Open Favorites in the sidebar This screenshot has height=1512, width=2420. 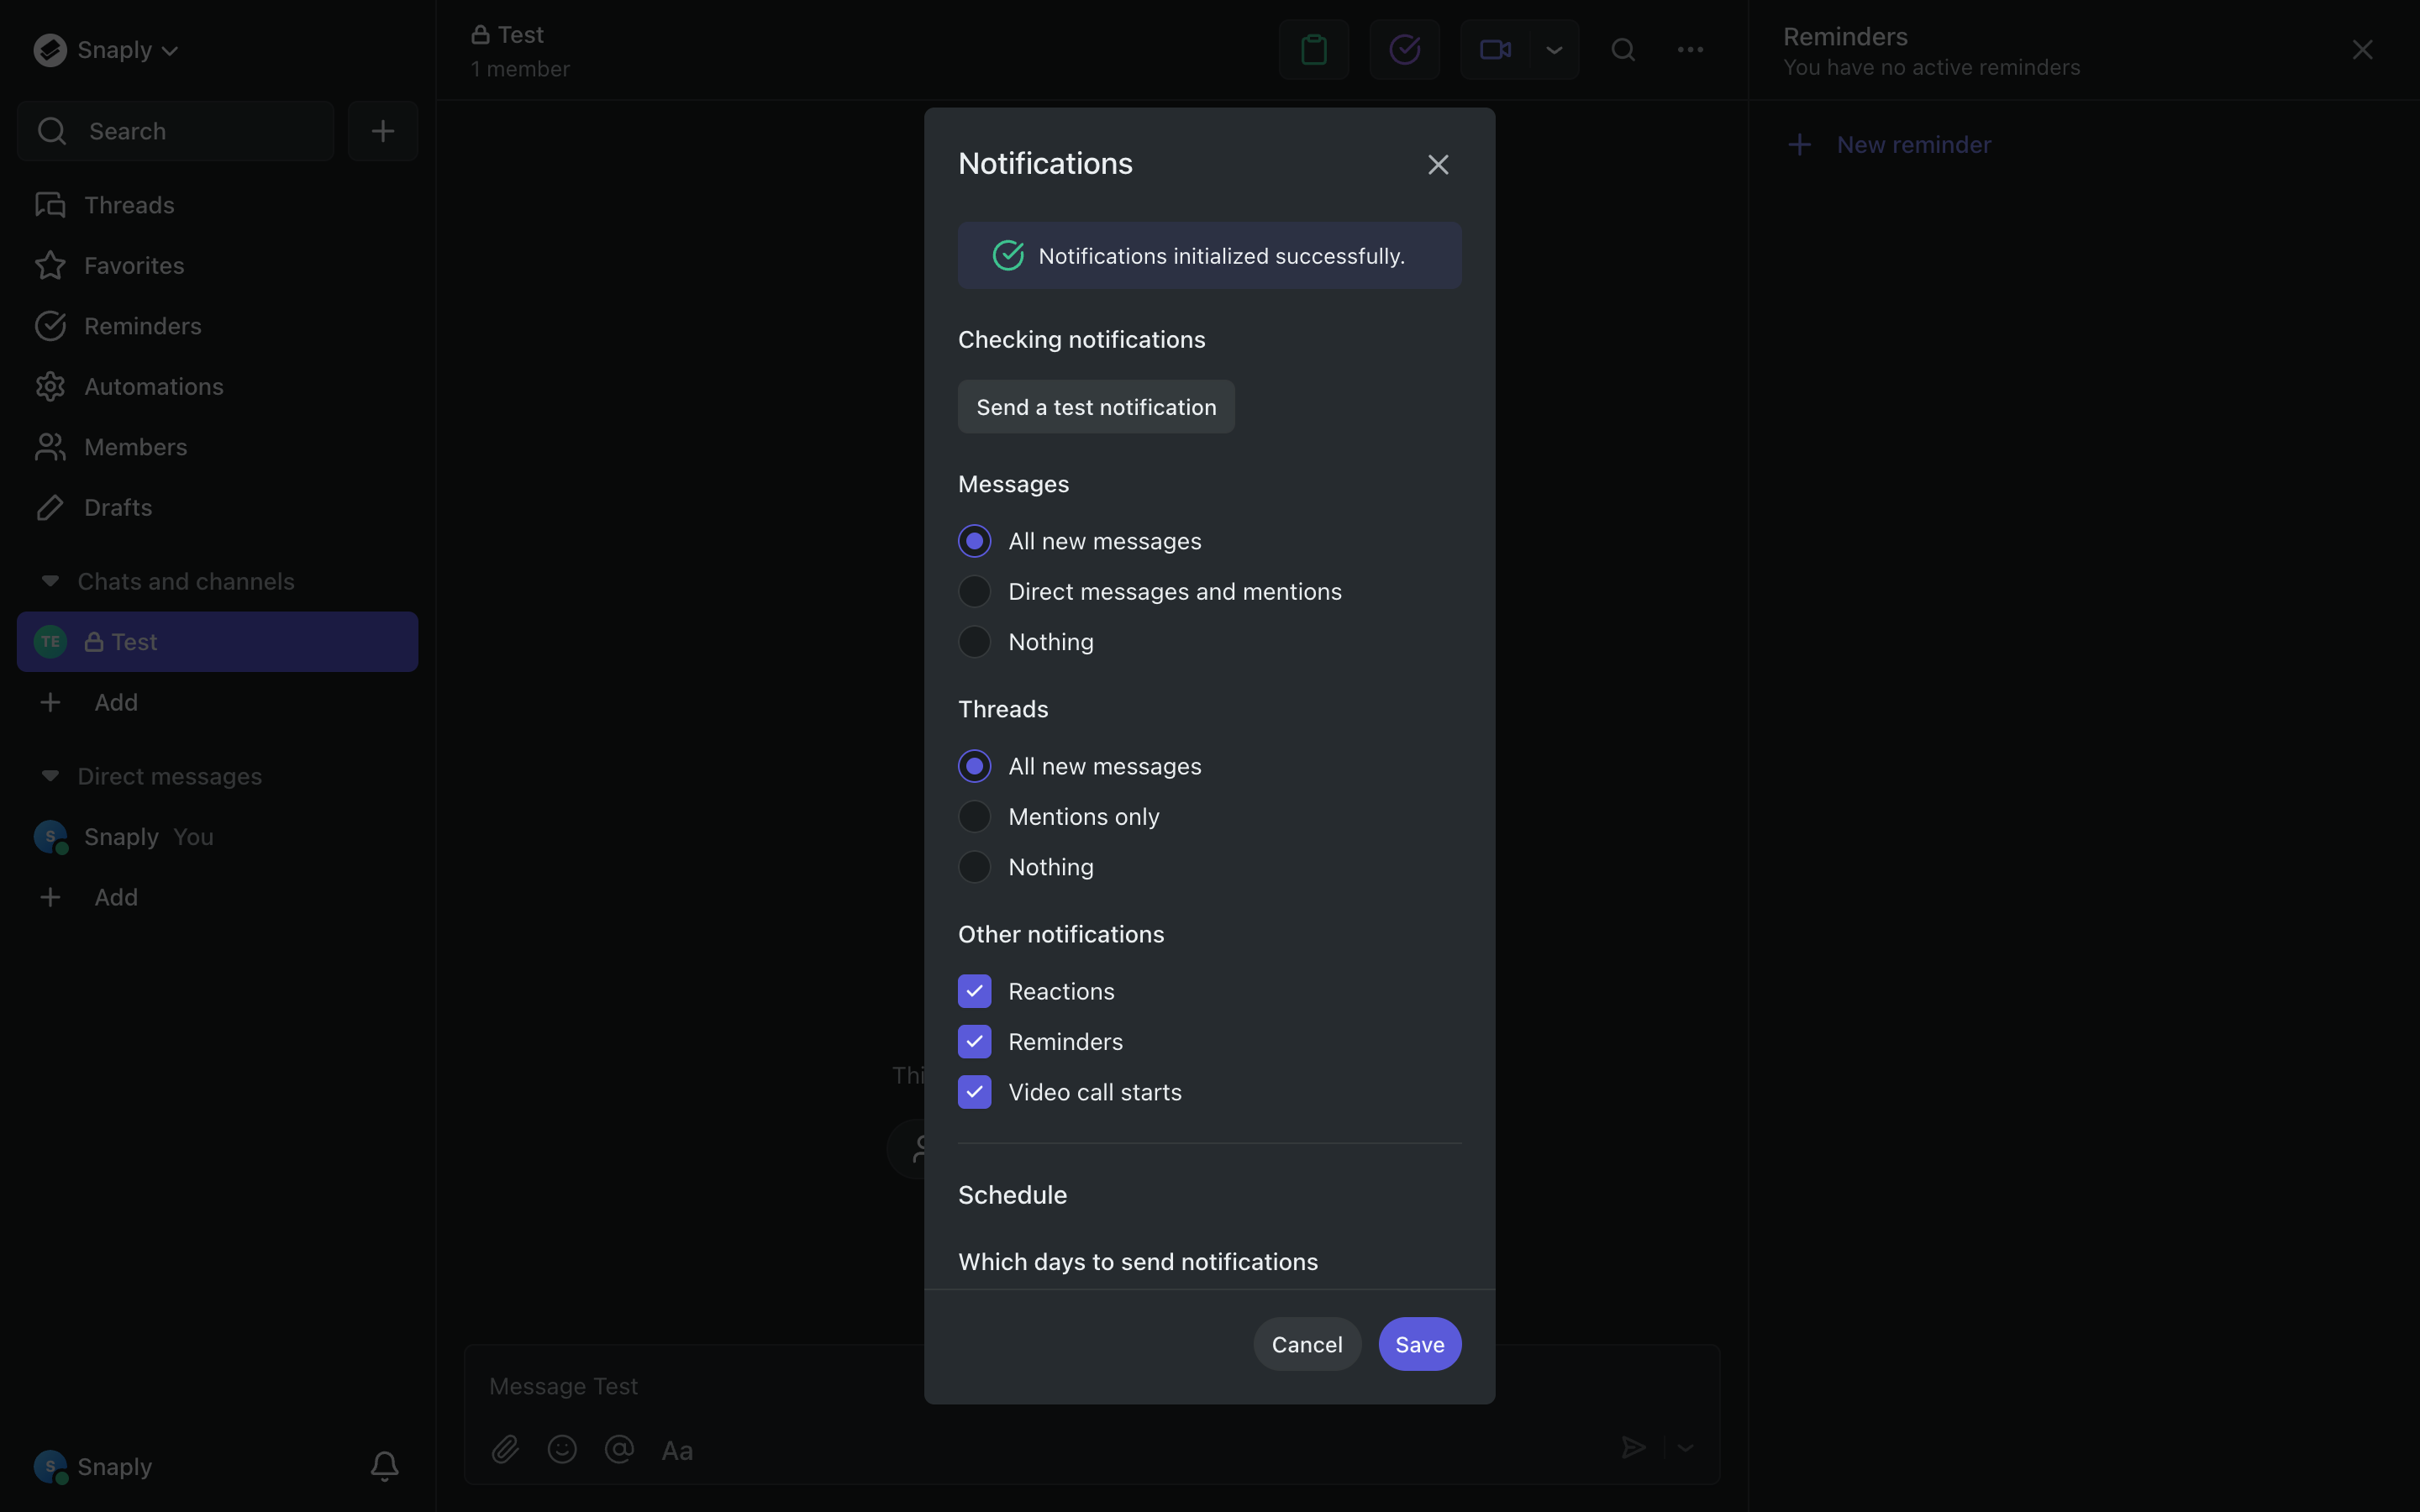(217, 266)
